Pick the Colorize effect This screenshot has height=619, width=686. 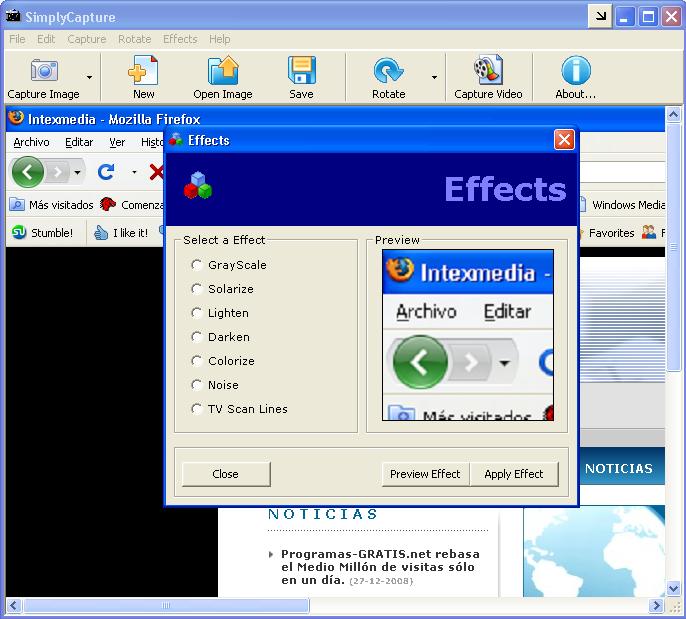pyautogui.click(x=197, y=361)
